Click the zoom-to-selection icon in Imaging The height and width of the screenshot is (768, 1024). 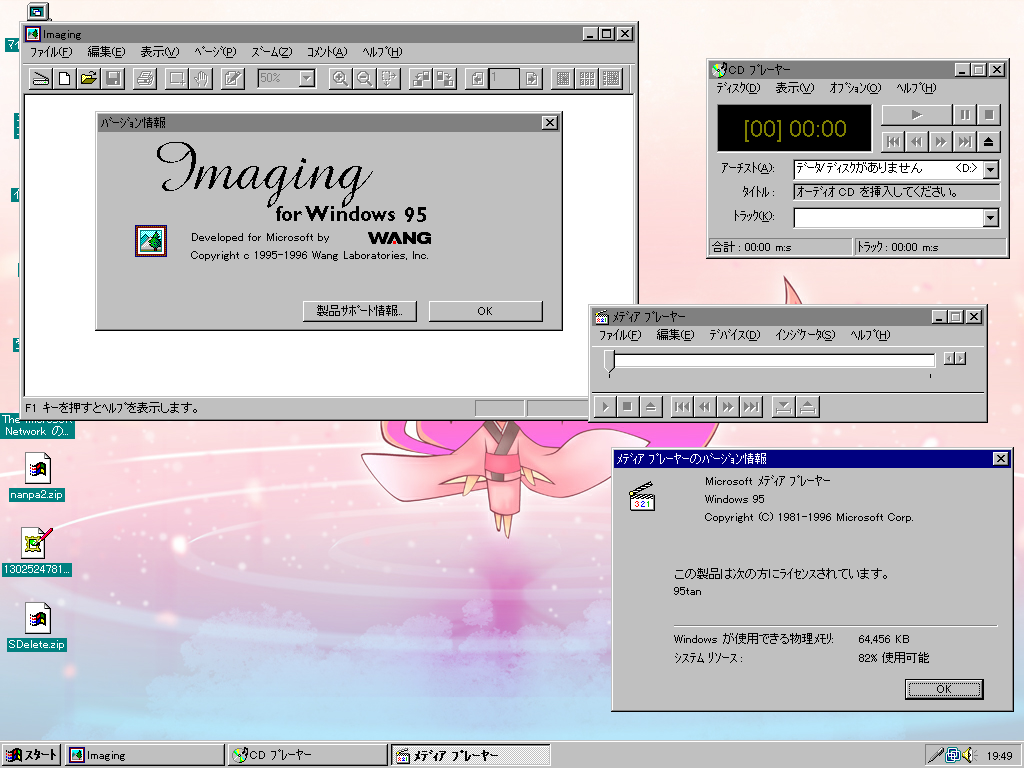[x=389, y=79]
